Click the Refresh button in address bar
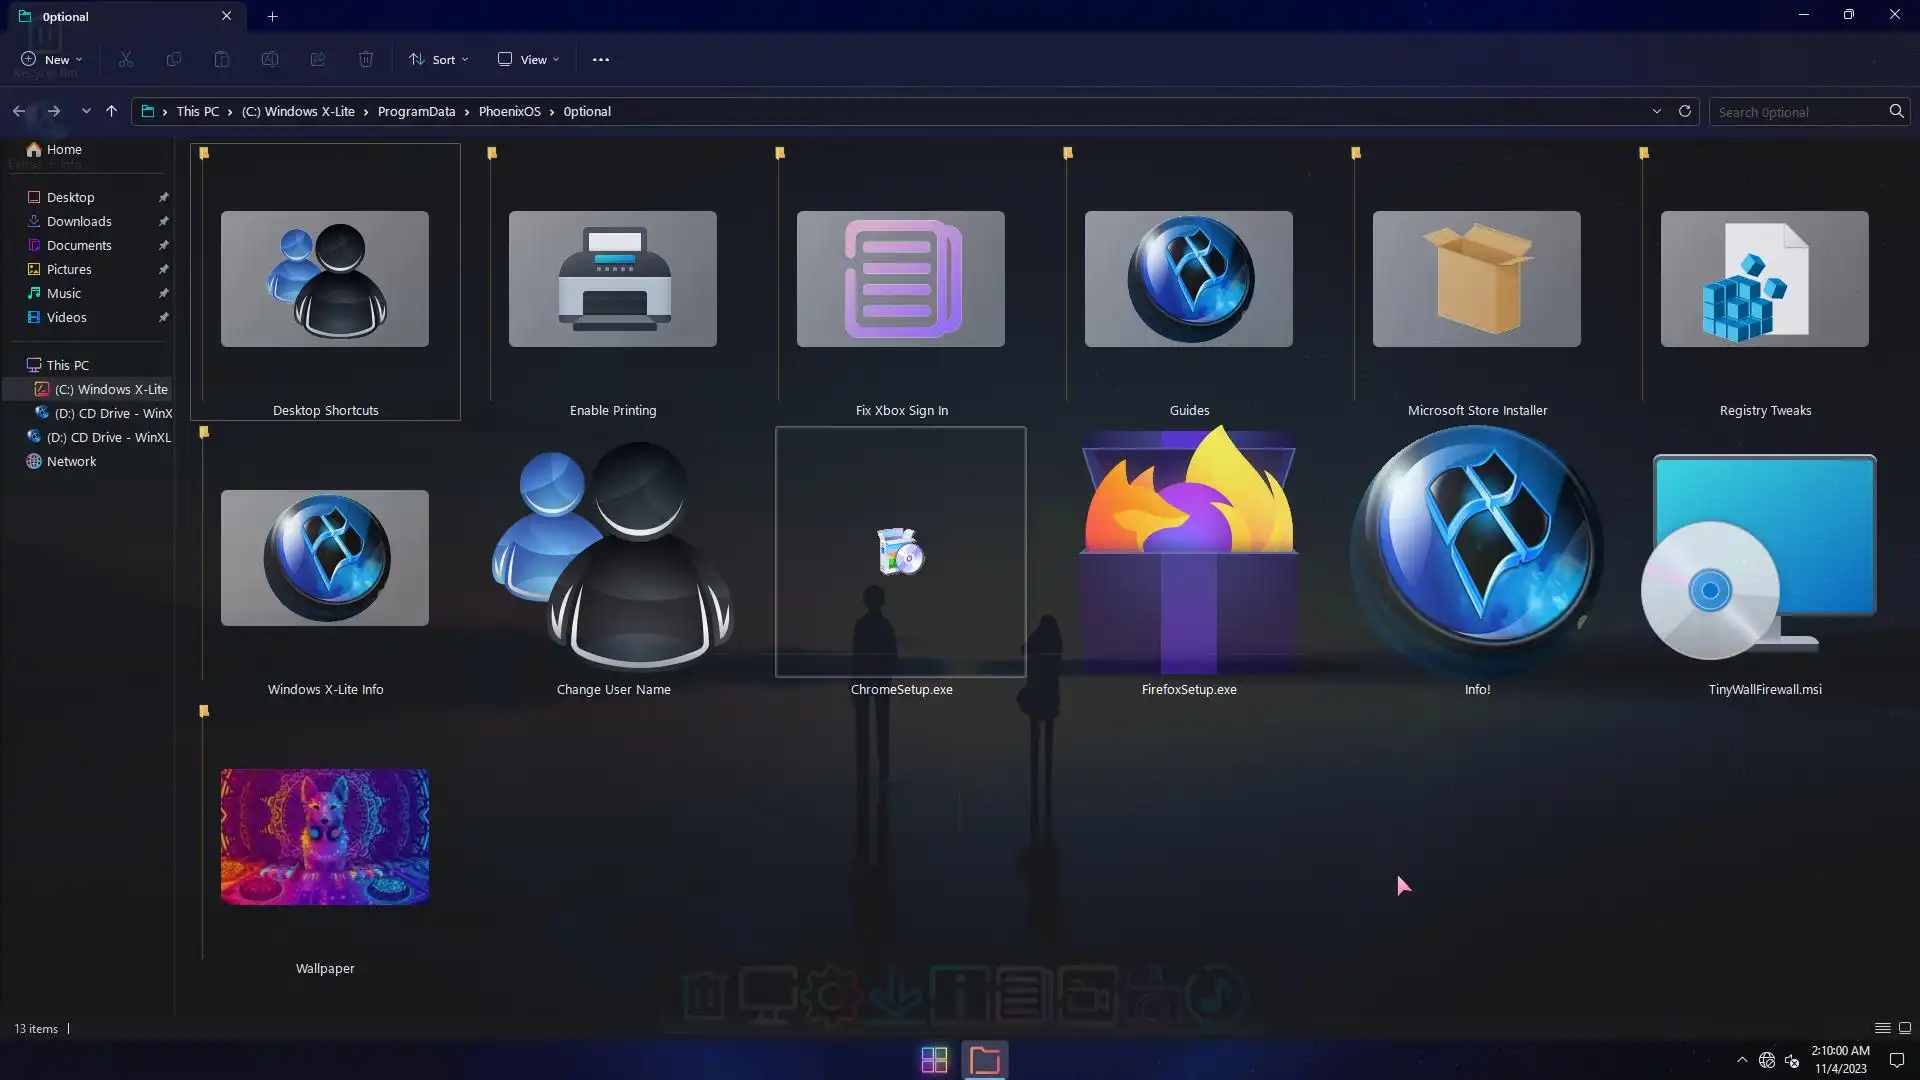 point(1685,111)
